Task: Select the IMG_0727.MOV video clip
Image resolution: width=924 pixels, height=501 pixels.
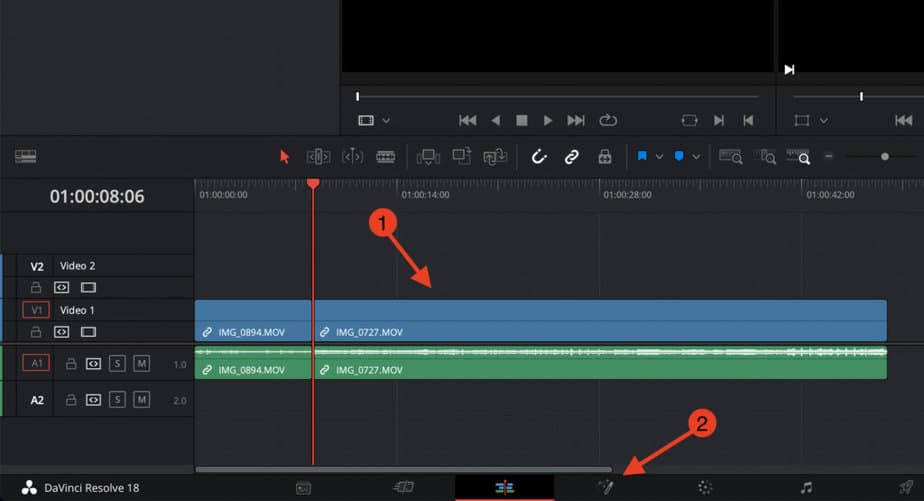Action: [x=600, y=321]
